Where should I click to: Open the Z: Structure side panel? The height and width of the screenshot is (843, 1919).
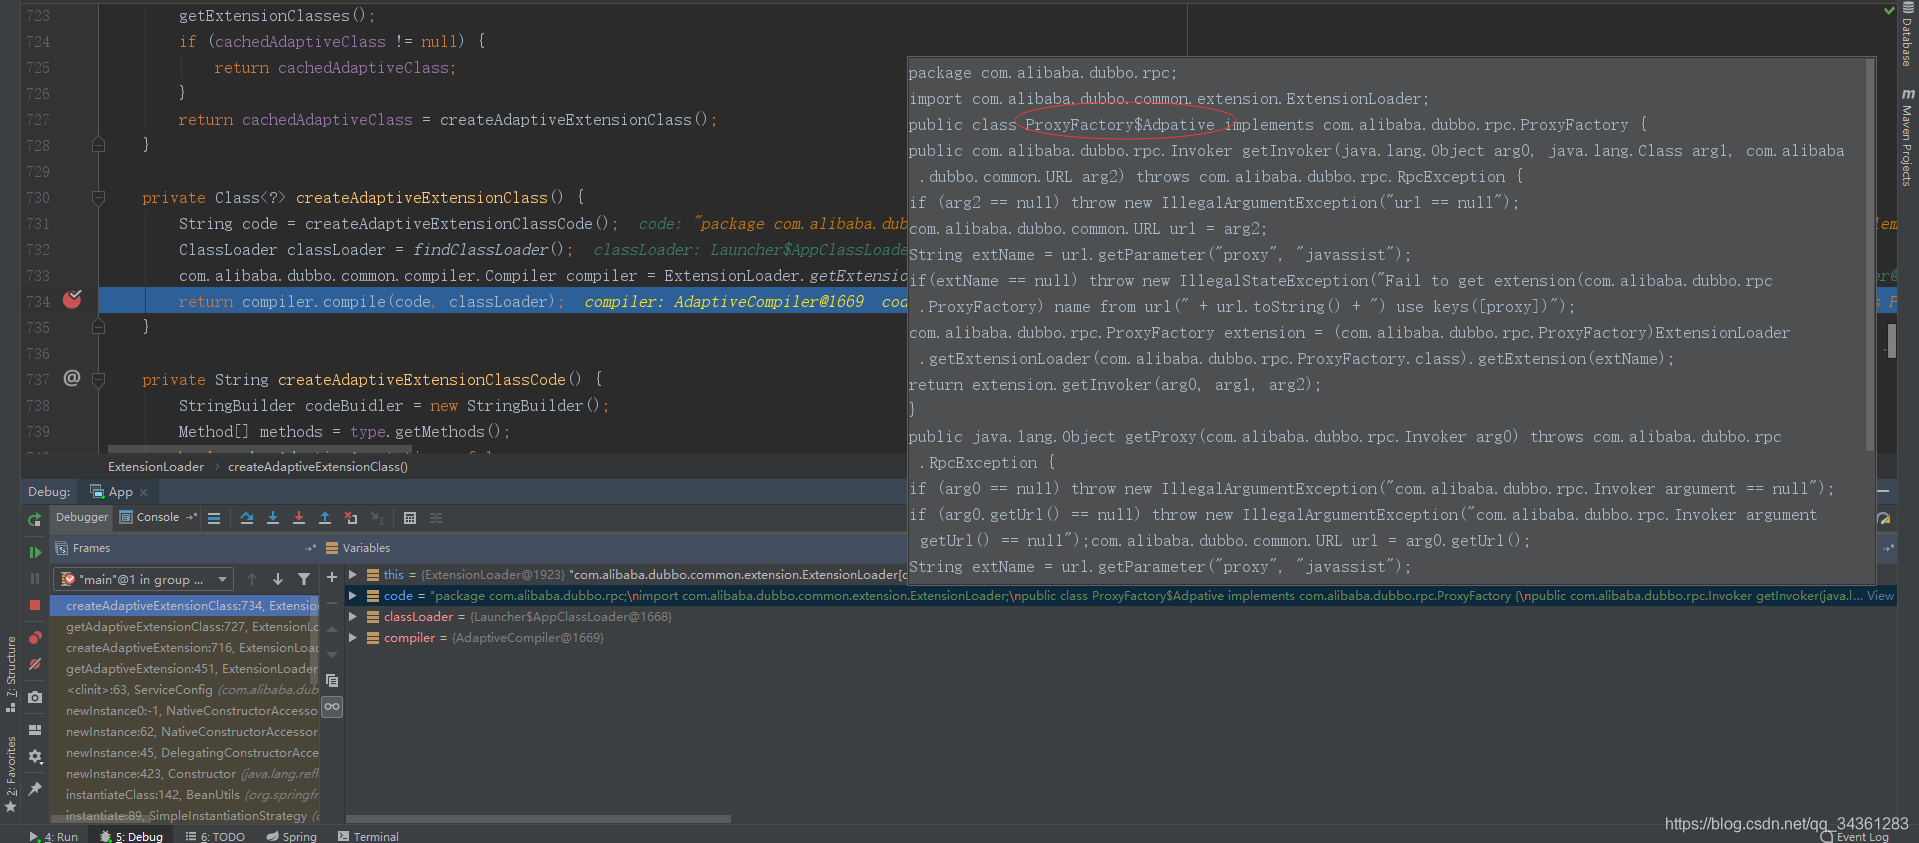point(11,673)
